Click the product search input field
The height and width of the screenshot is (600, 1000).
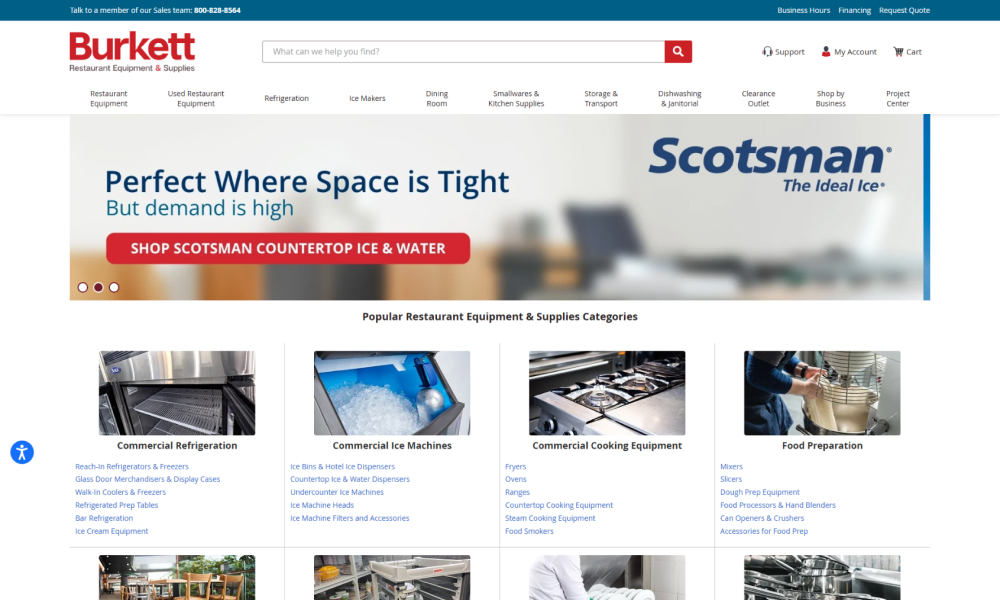click(x=463, y=52)
